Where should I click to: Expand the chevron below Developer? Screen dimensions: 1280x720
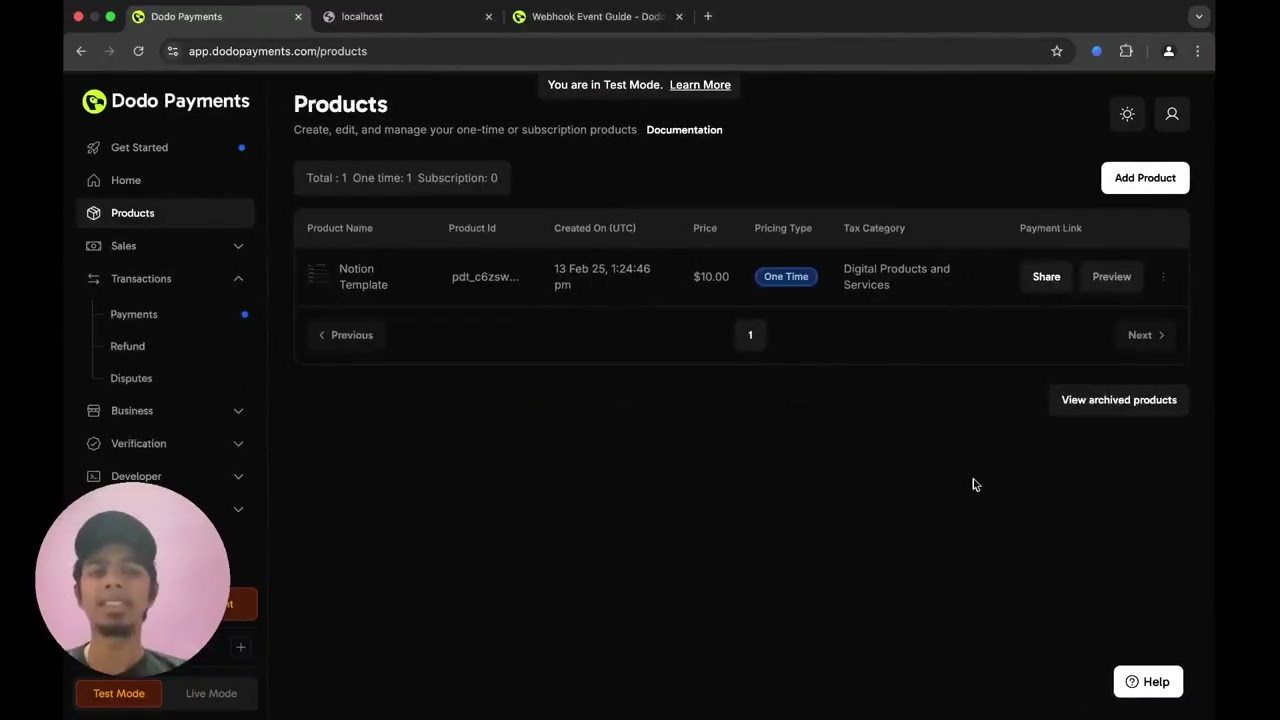[238, 509]
